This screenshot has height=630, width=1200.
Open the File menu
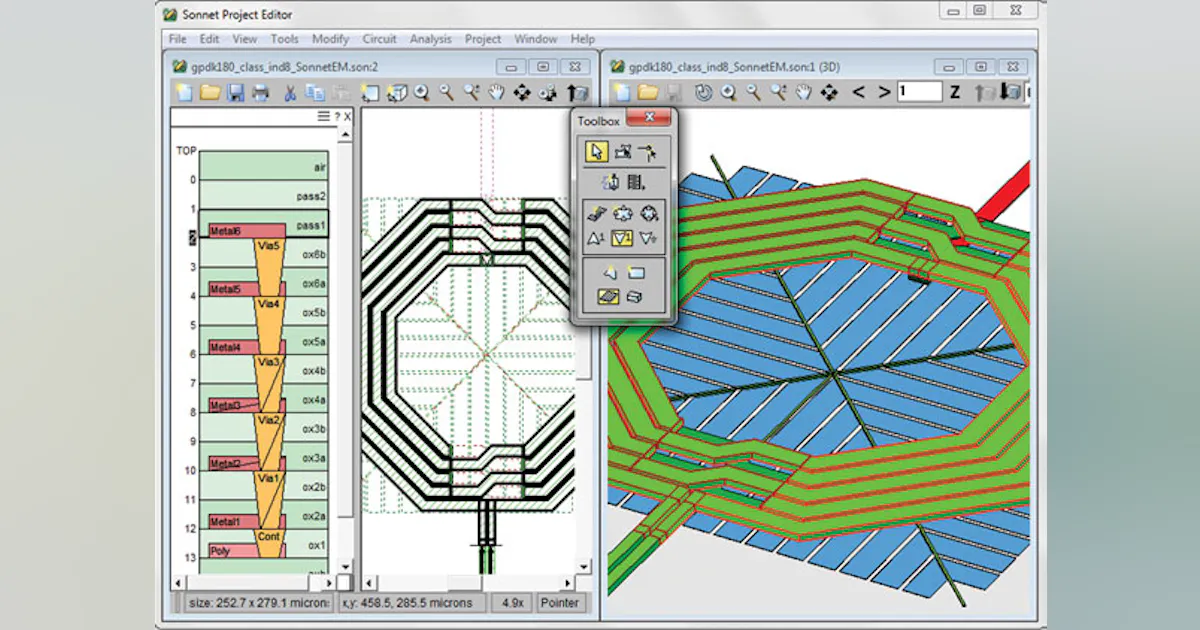point(177,39)
